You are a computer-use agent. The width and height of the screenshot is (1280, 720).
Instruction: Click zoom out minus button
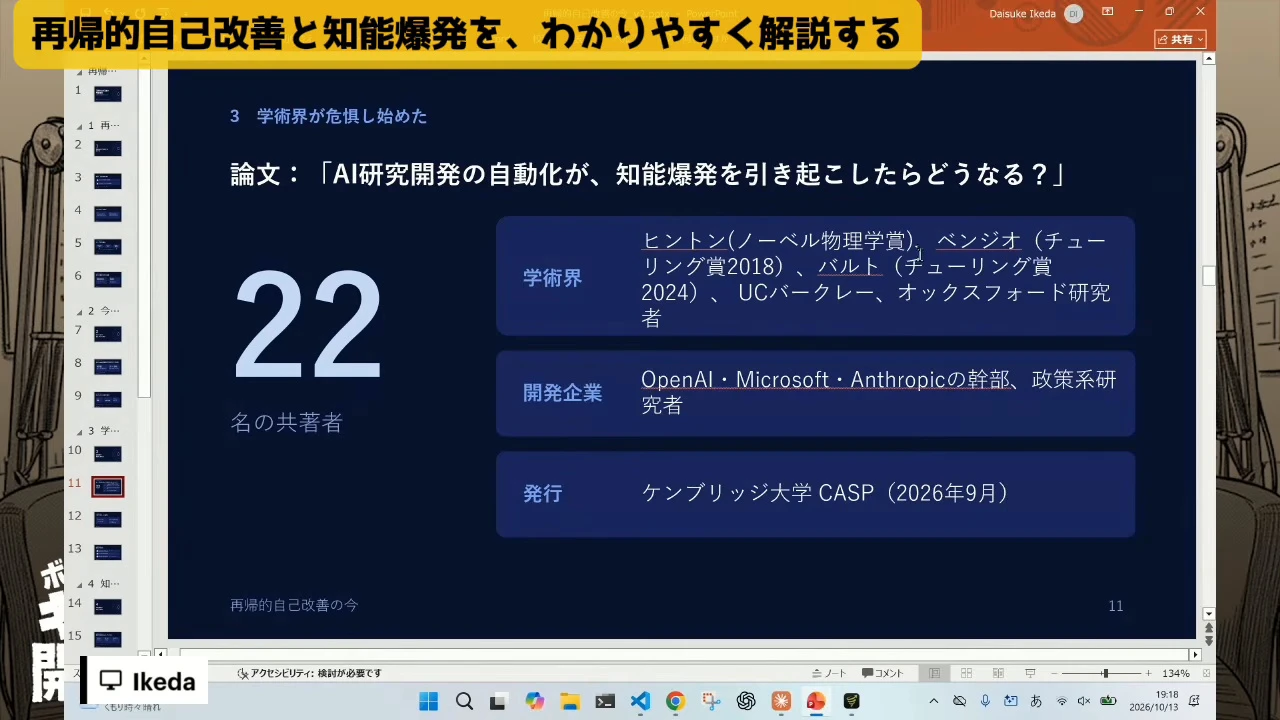pos(1053,673)
